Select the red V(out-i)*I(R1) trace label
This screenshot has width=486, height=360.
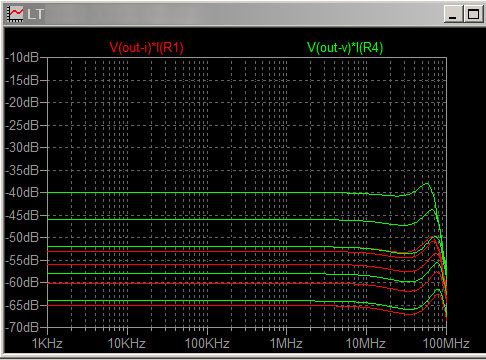pyautogui.click(x=146, y=48)
